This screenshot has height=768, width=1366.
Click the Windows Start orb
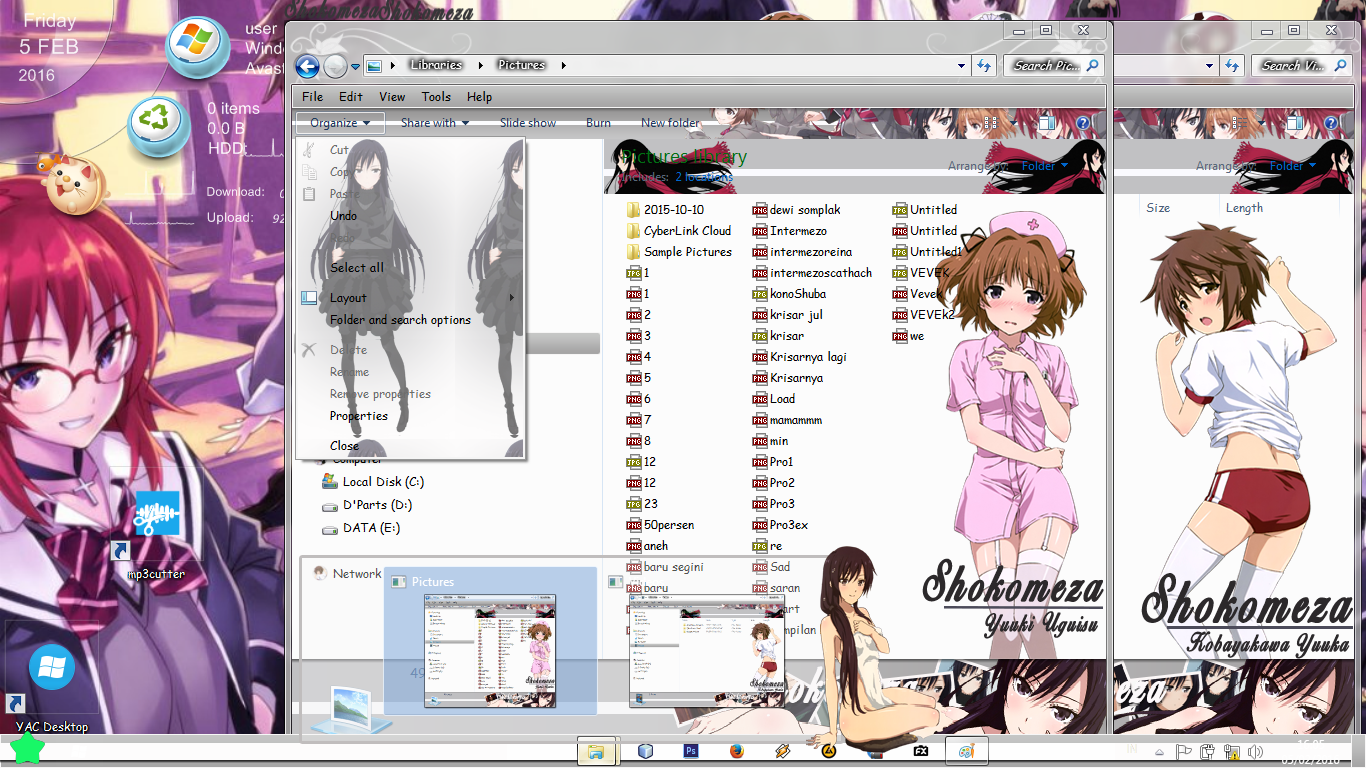pyautogui.click(x=198, y=46)
